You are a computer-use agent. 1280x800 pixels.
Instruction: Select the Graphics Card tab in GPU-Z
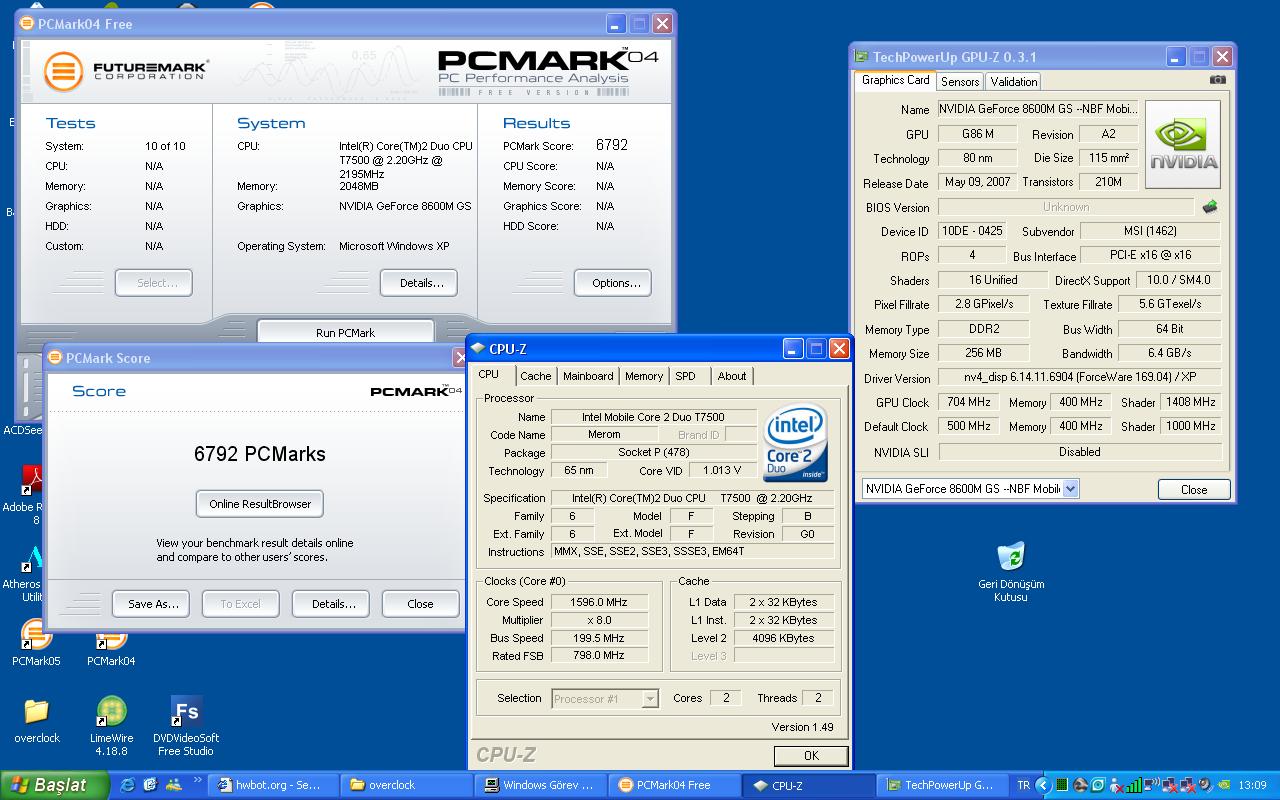coord(895,80)
